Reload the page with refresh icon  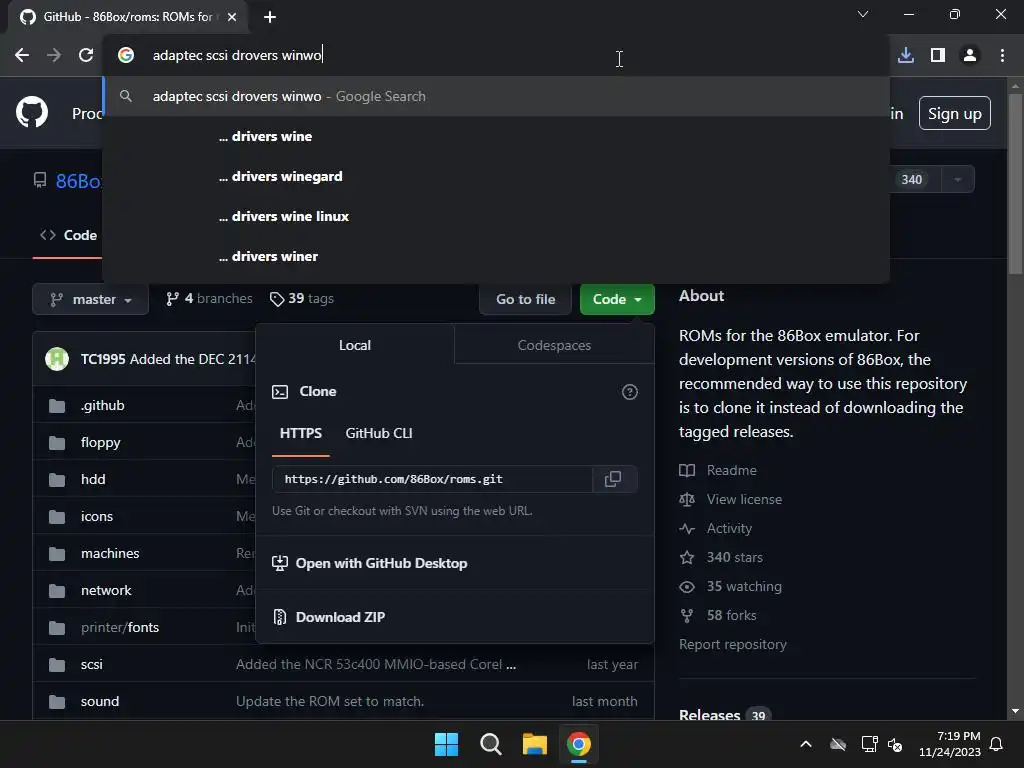pos(86,56)
